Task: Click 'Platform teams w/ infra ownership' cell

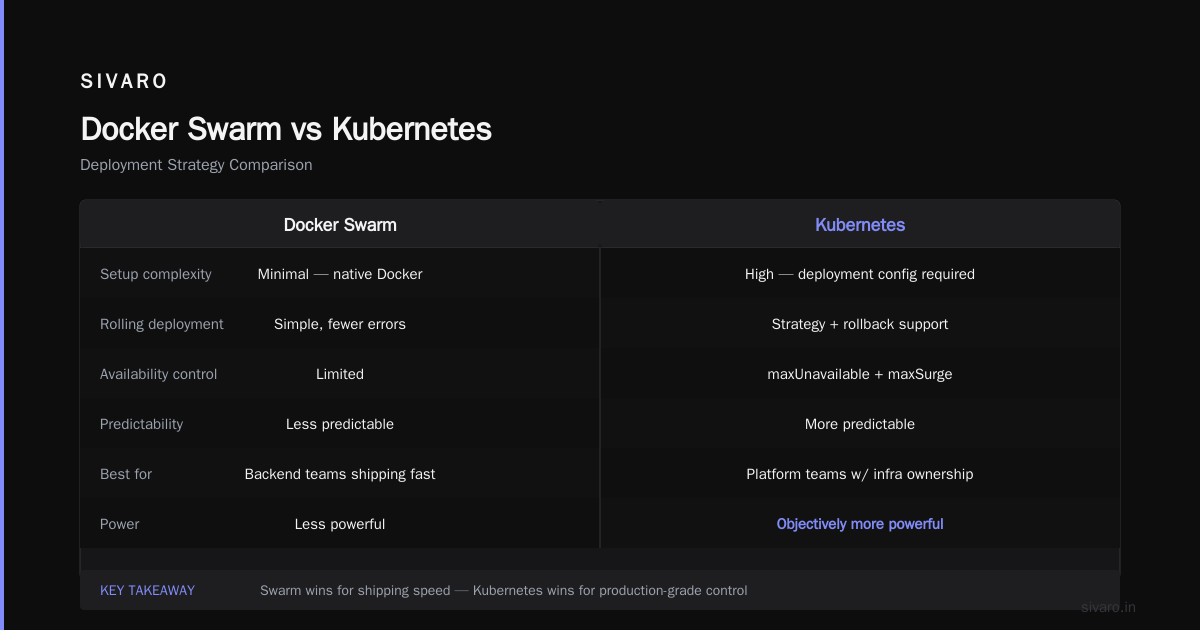Action: [x=860, y=474]
